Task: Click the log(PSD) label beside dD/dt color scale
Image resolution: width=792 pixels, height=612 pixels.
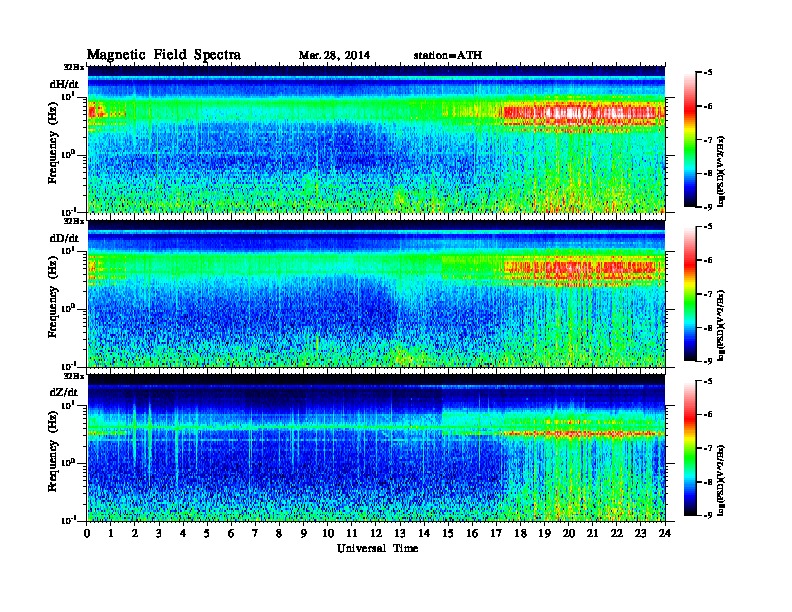Action: pos(721,325)
